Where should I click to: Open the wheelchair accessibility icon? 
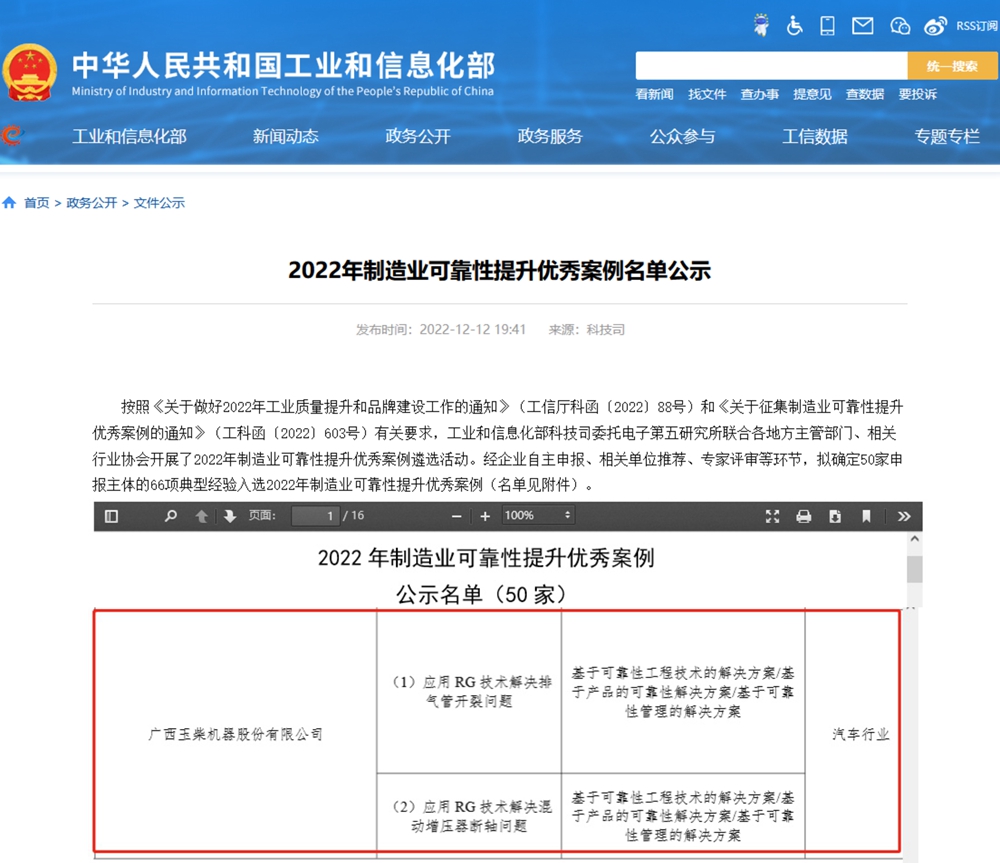coord(794,26)
